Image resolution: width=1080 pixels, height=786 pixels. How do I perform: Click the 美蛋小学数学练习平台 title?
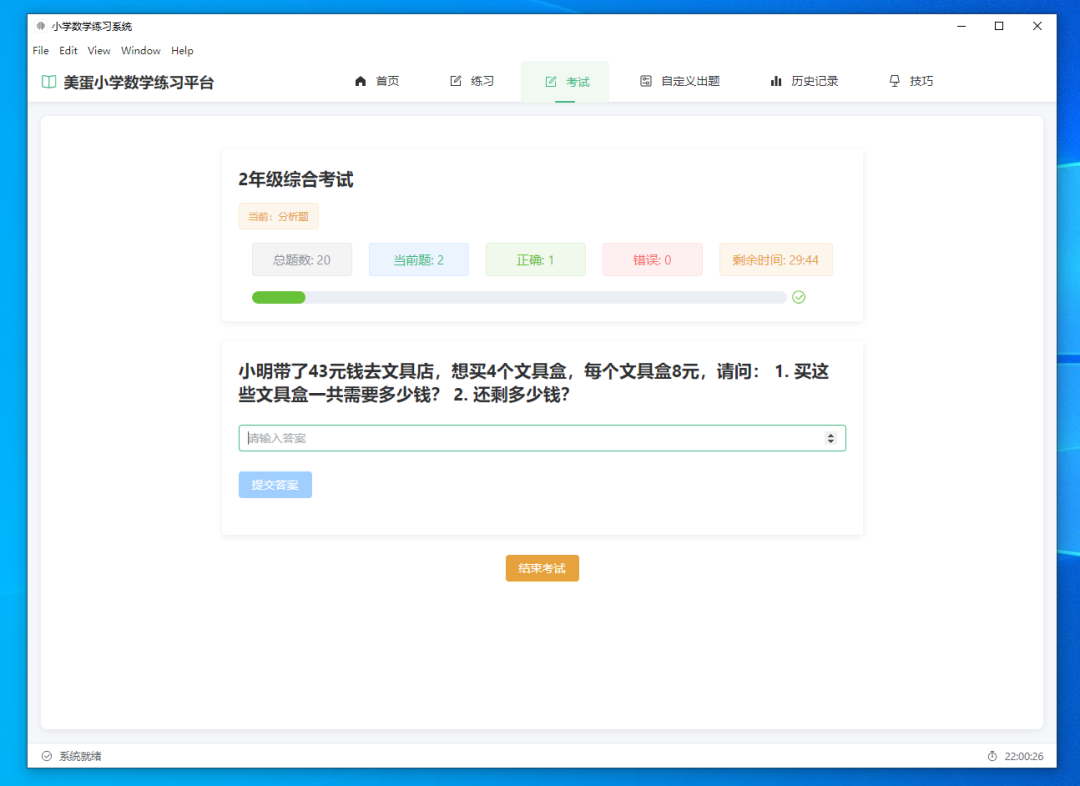pyautogui.click(x=138, y=83)
